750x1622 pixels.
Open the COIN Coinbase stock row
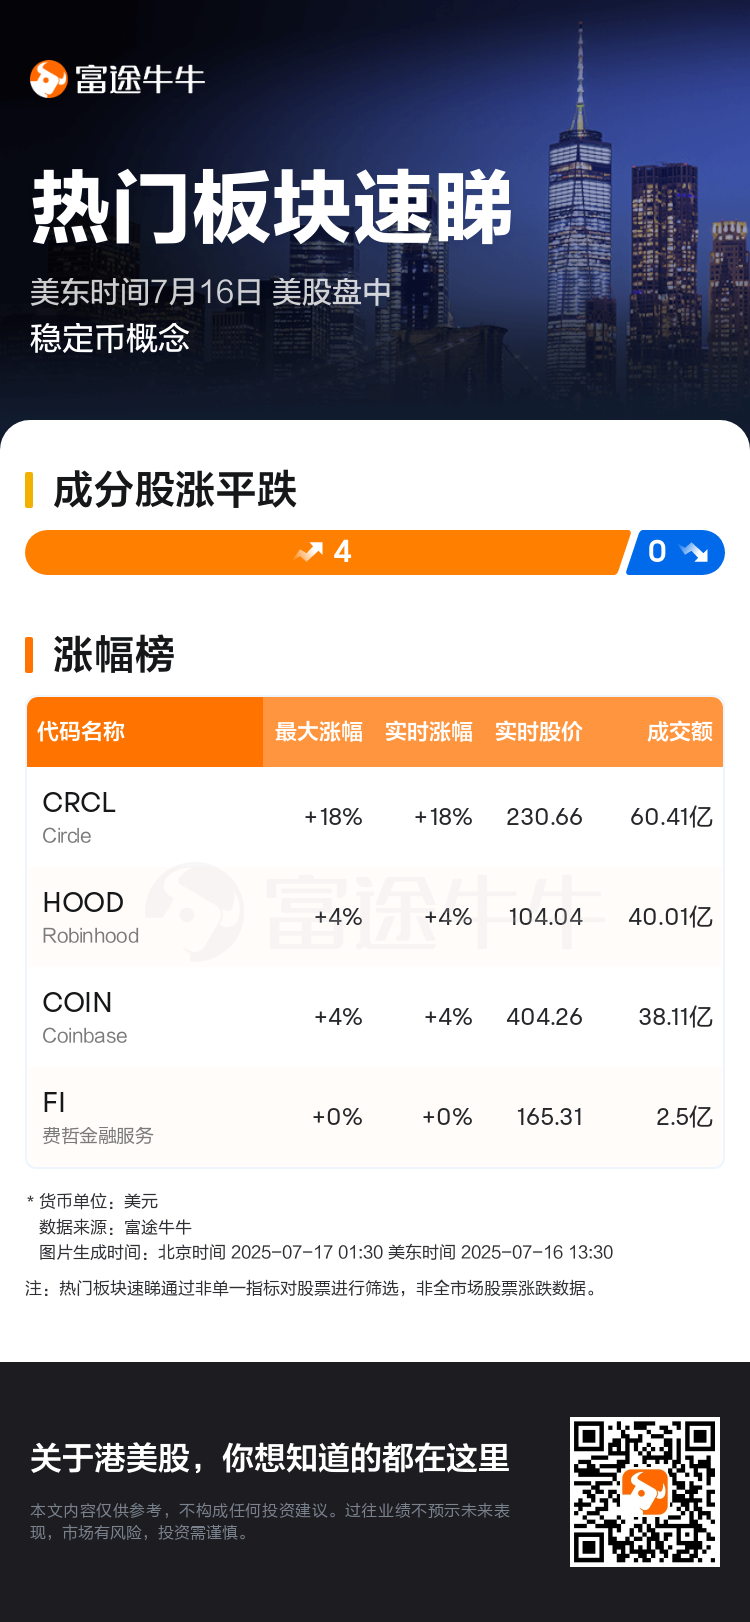[375, 1017]
